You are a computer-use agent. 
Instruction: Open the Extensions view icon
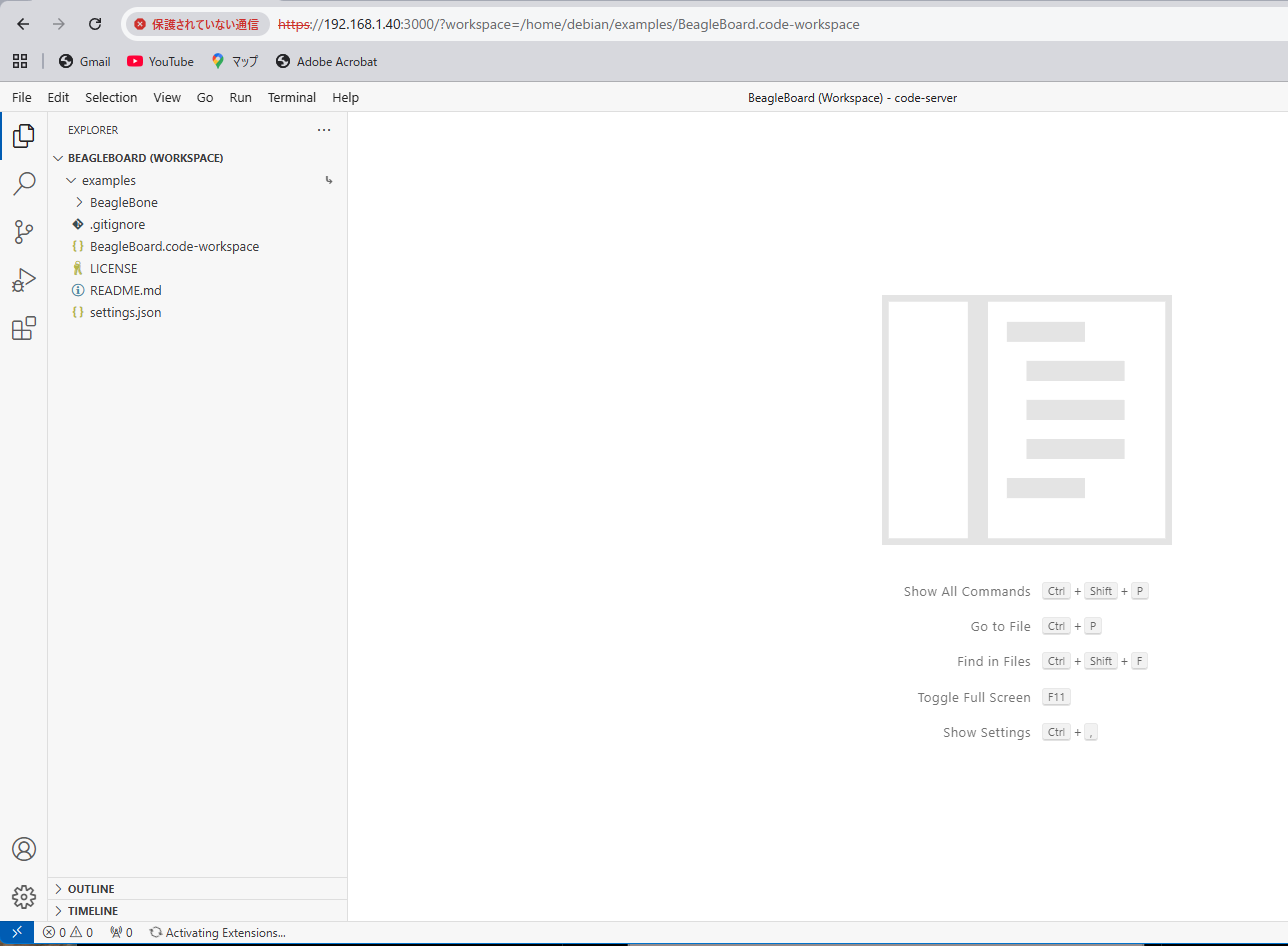tap(24, 328)
